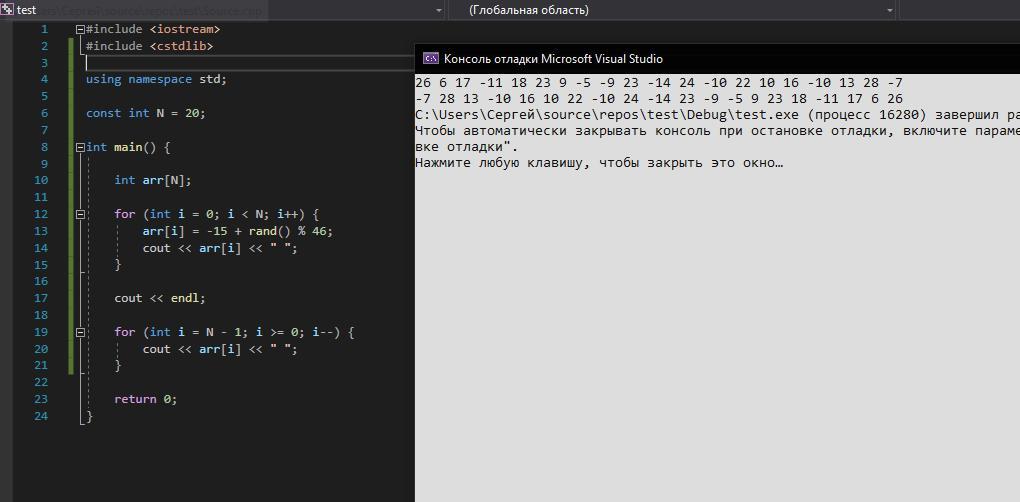Click console output line starting '26 6 17'

(659, 83)
